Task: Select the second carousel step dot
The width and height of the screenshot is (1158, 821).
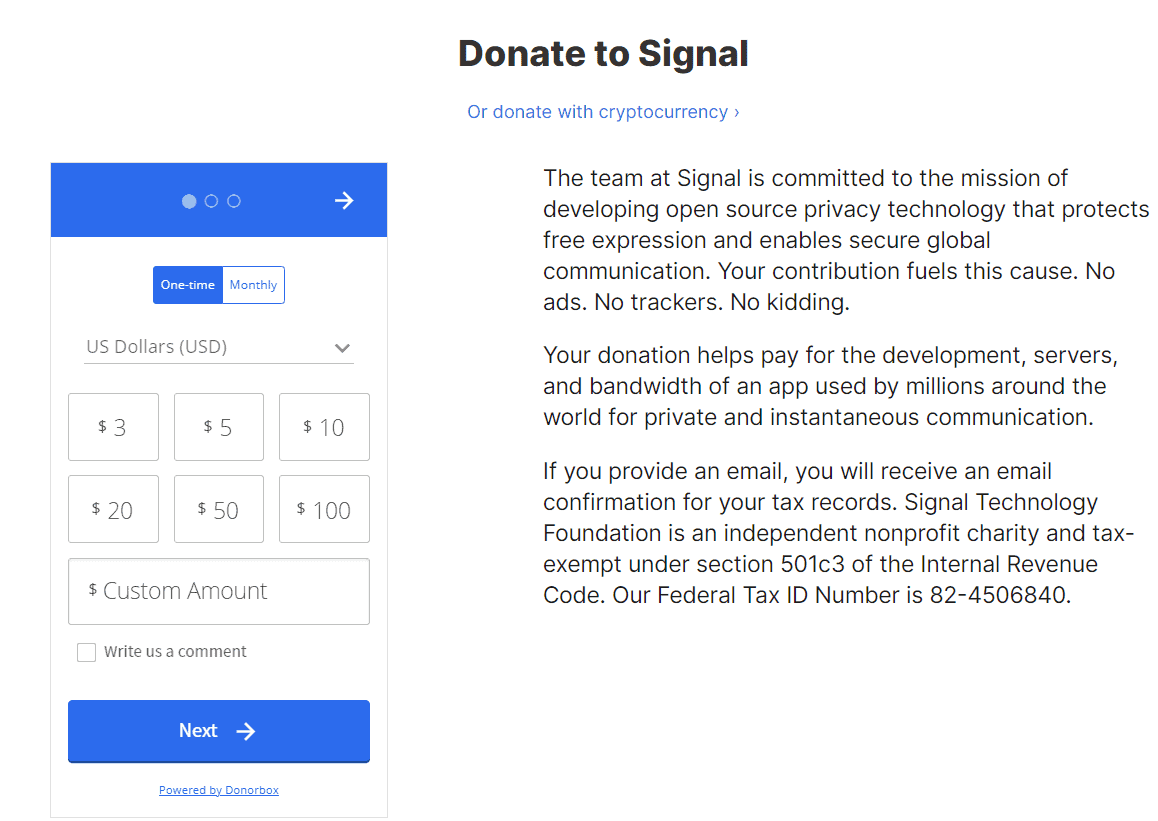Action: click(211, 201)
